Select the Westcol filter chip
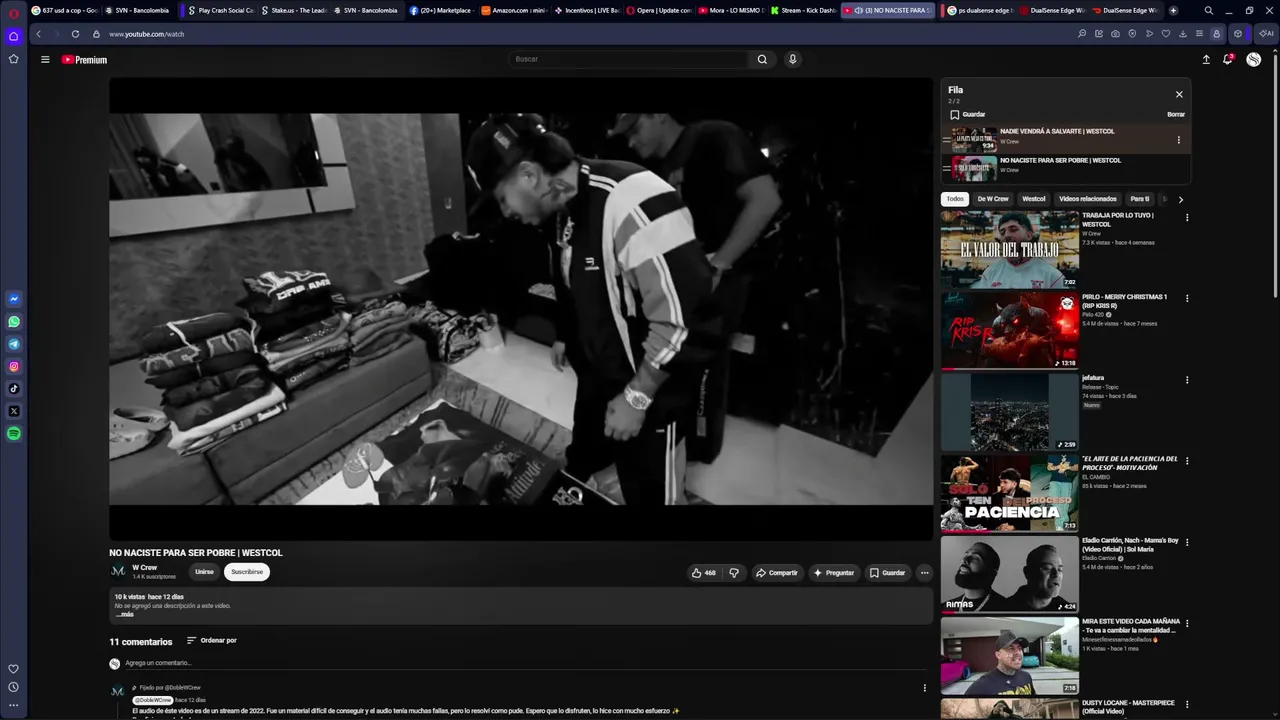Viewport: 1280px width, 720px height. tap(1034, 199)
